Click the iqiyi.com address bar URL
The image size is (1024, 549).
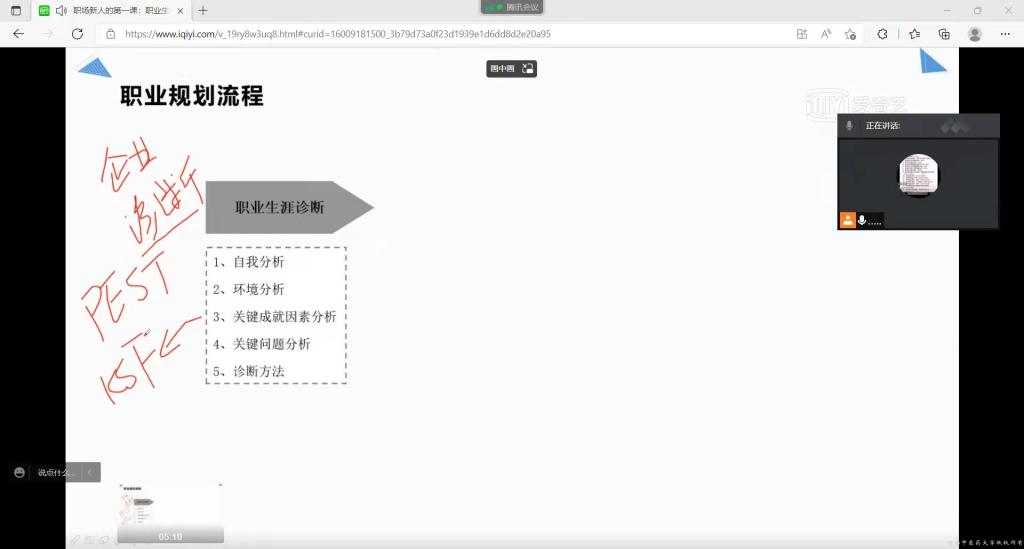pos(337,33)
